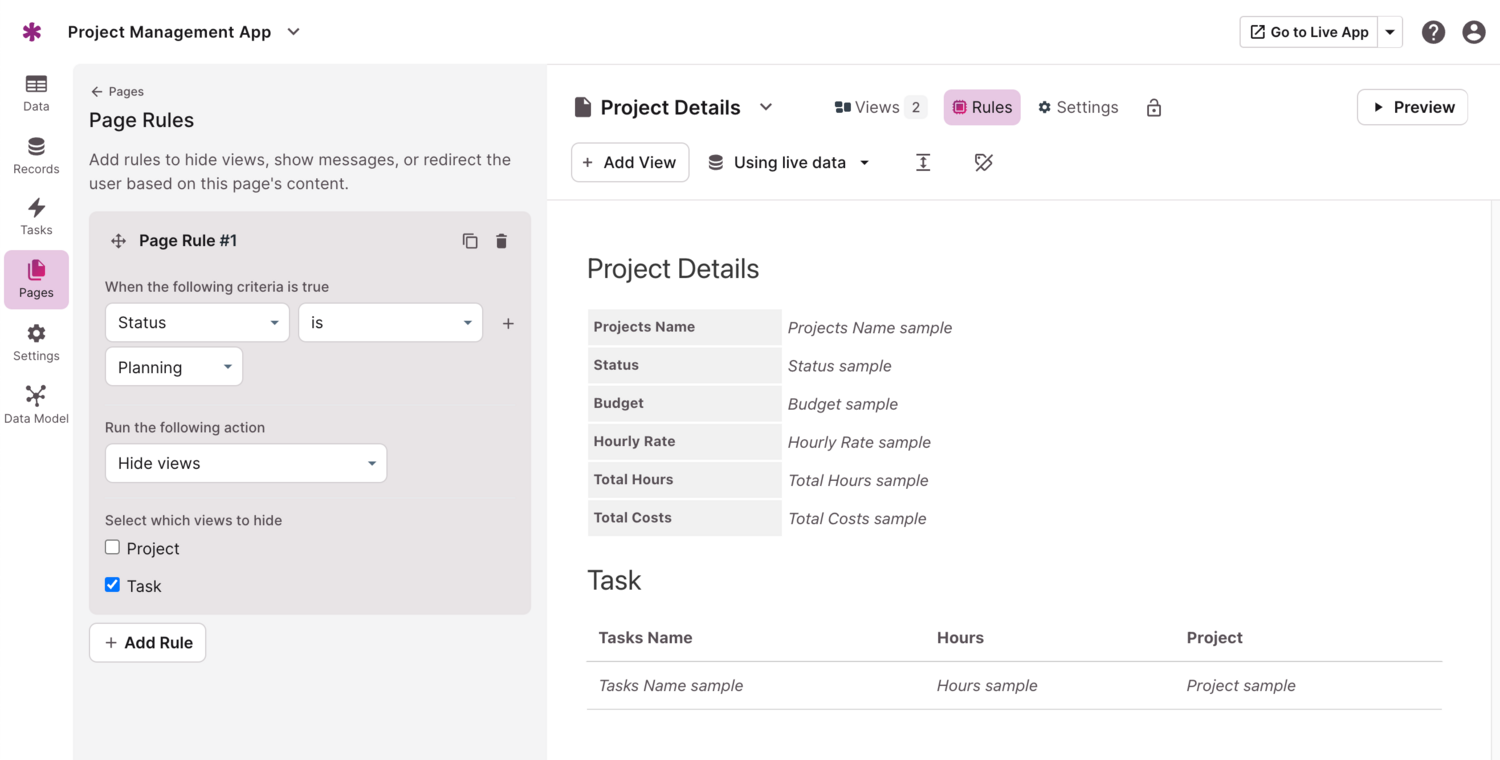The width and height of the screenshot is (1500, 760).
Task: Open the Data section in sidebar
Action: point(36,93)
